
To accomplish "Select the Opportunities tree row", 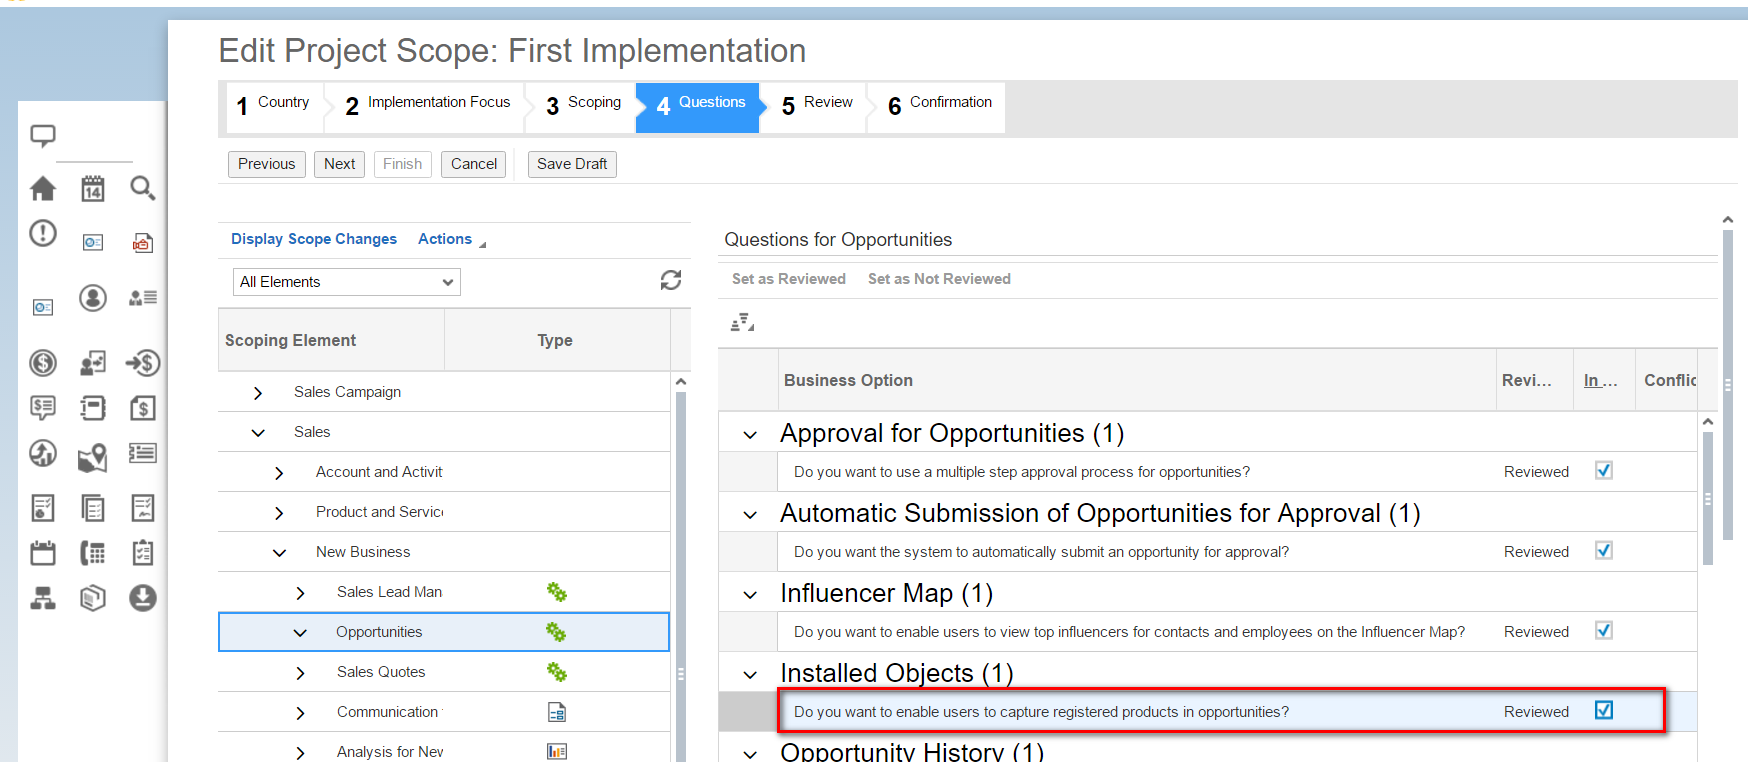I will point(444,632).
